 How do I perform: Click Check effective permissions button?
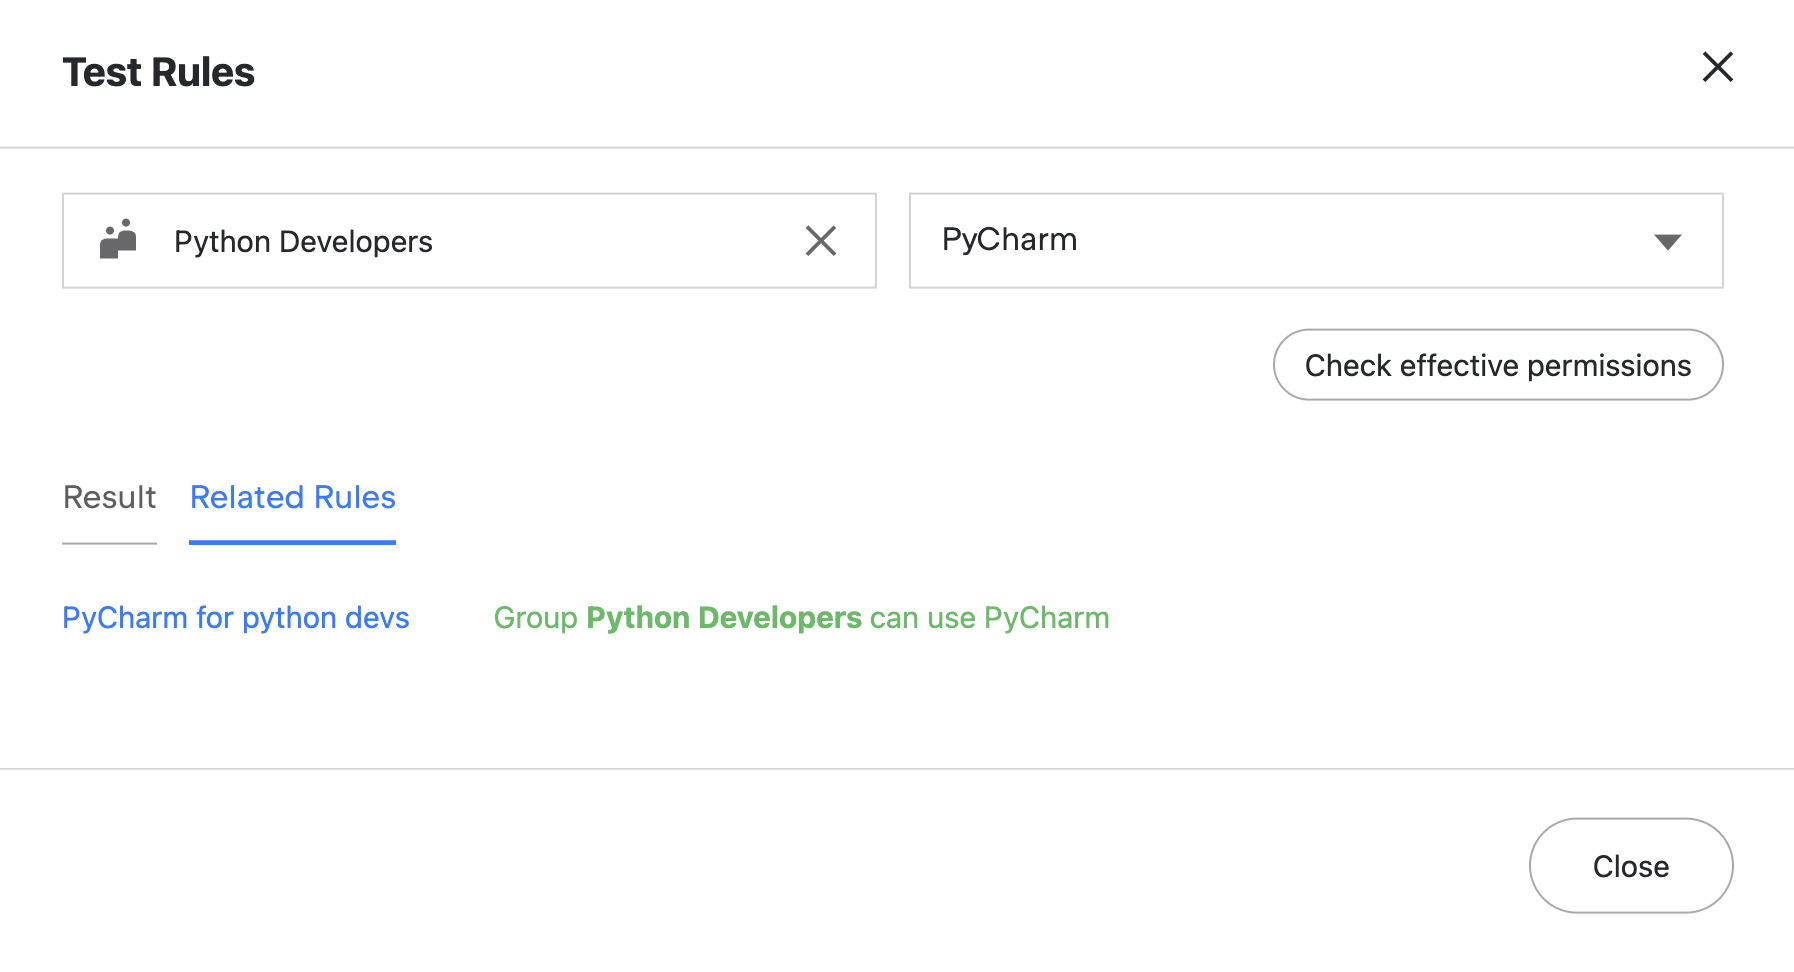tap(1497, 365)
